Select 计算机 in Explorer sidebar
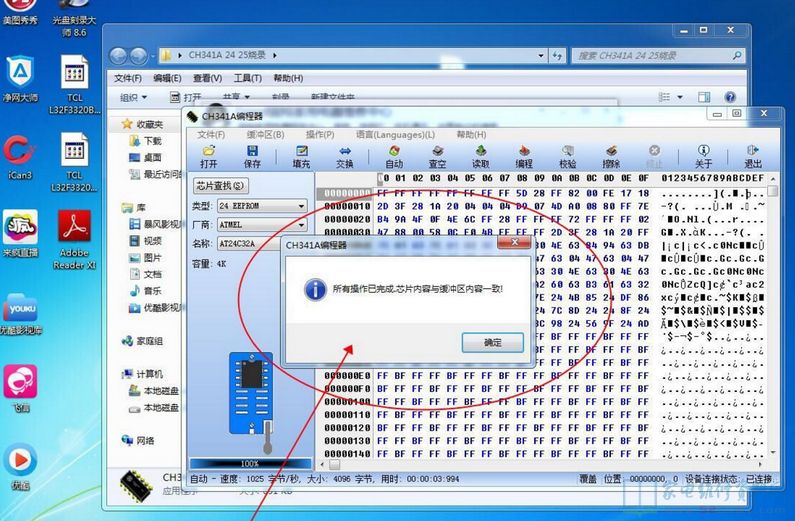Image resolution: width=795 pixels, height=521 pixels. [142, 374]
